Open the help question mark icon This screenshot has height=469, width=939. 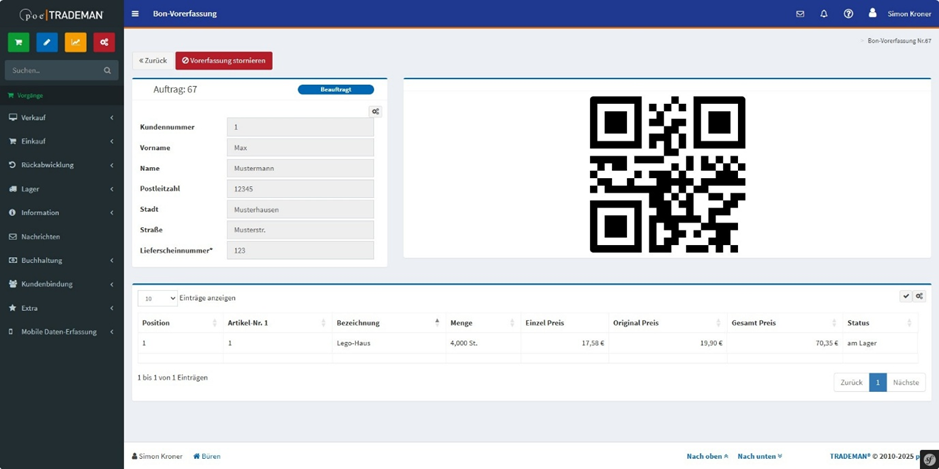tap(848, 14)
